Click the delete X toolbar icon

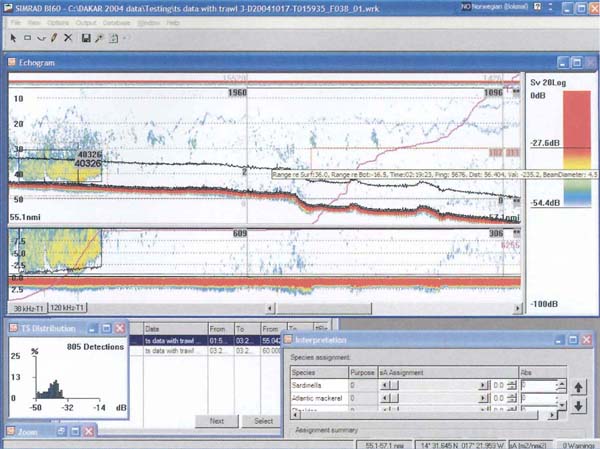pos(68,37)
